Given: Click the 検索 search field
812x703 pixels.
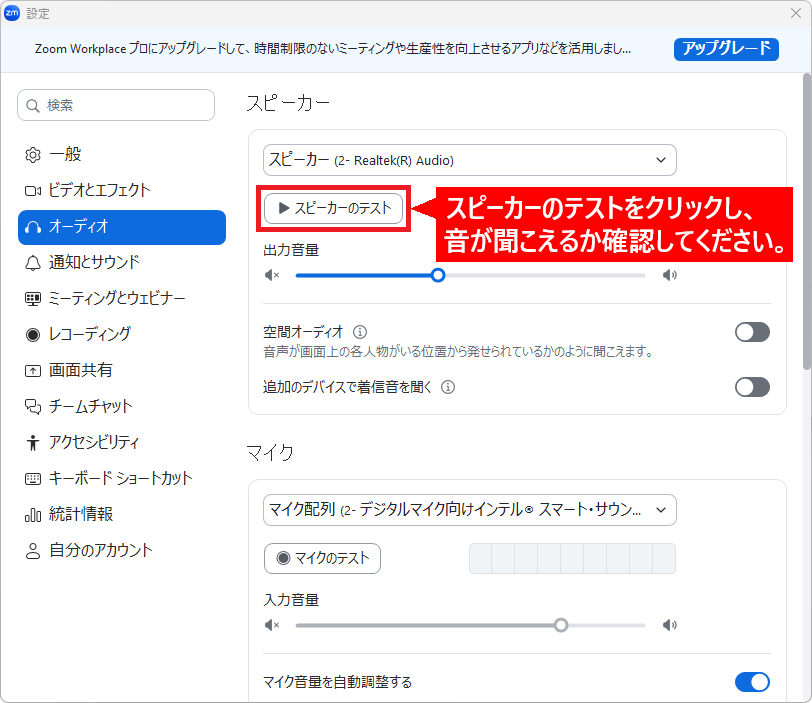Looking at the screenshot, I should tap(115, 104).
